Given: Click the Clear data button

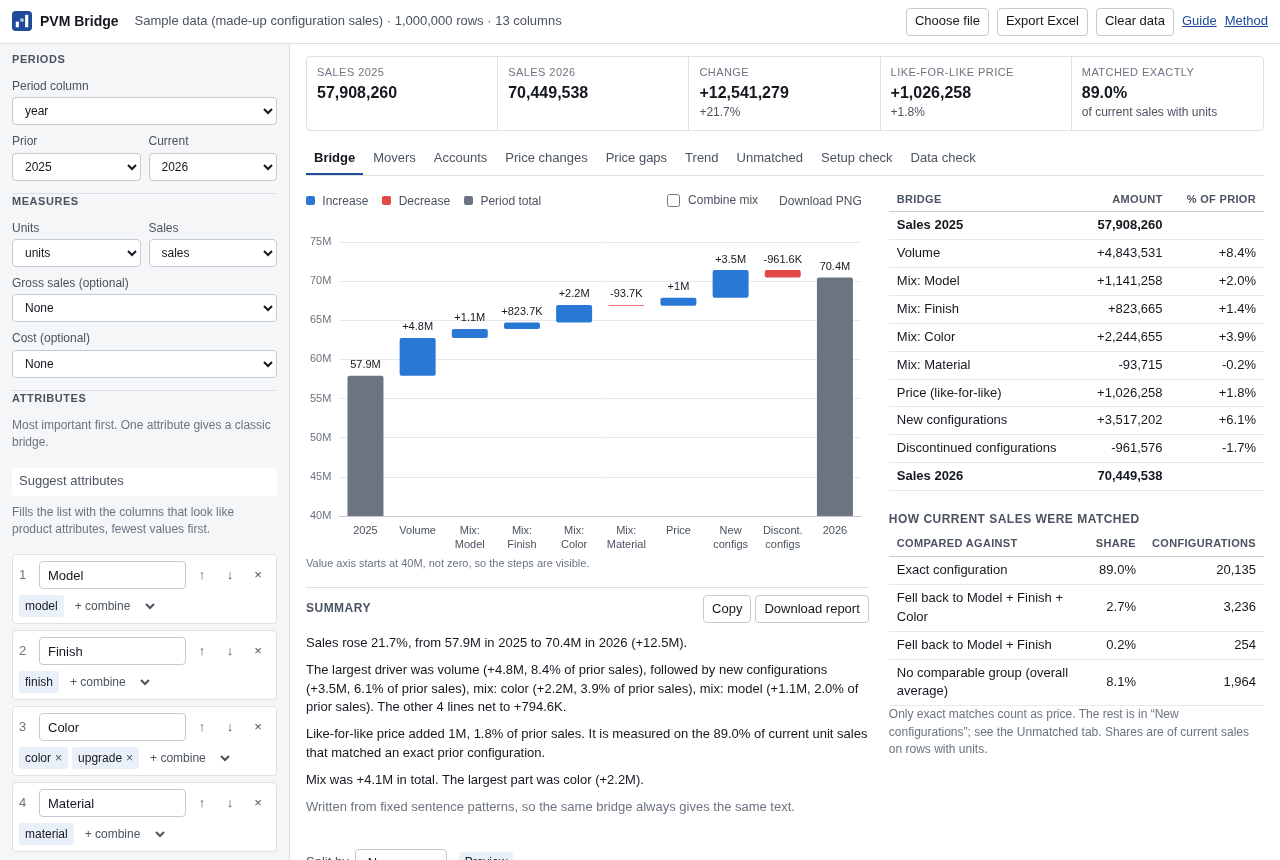Looking at the screenshot, I should (x=1135, y=22).
